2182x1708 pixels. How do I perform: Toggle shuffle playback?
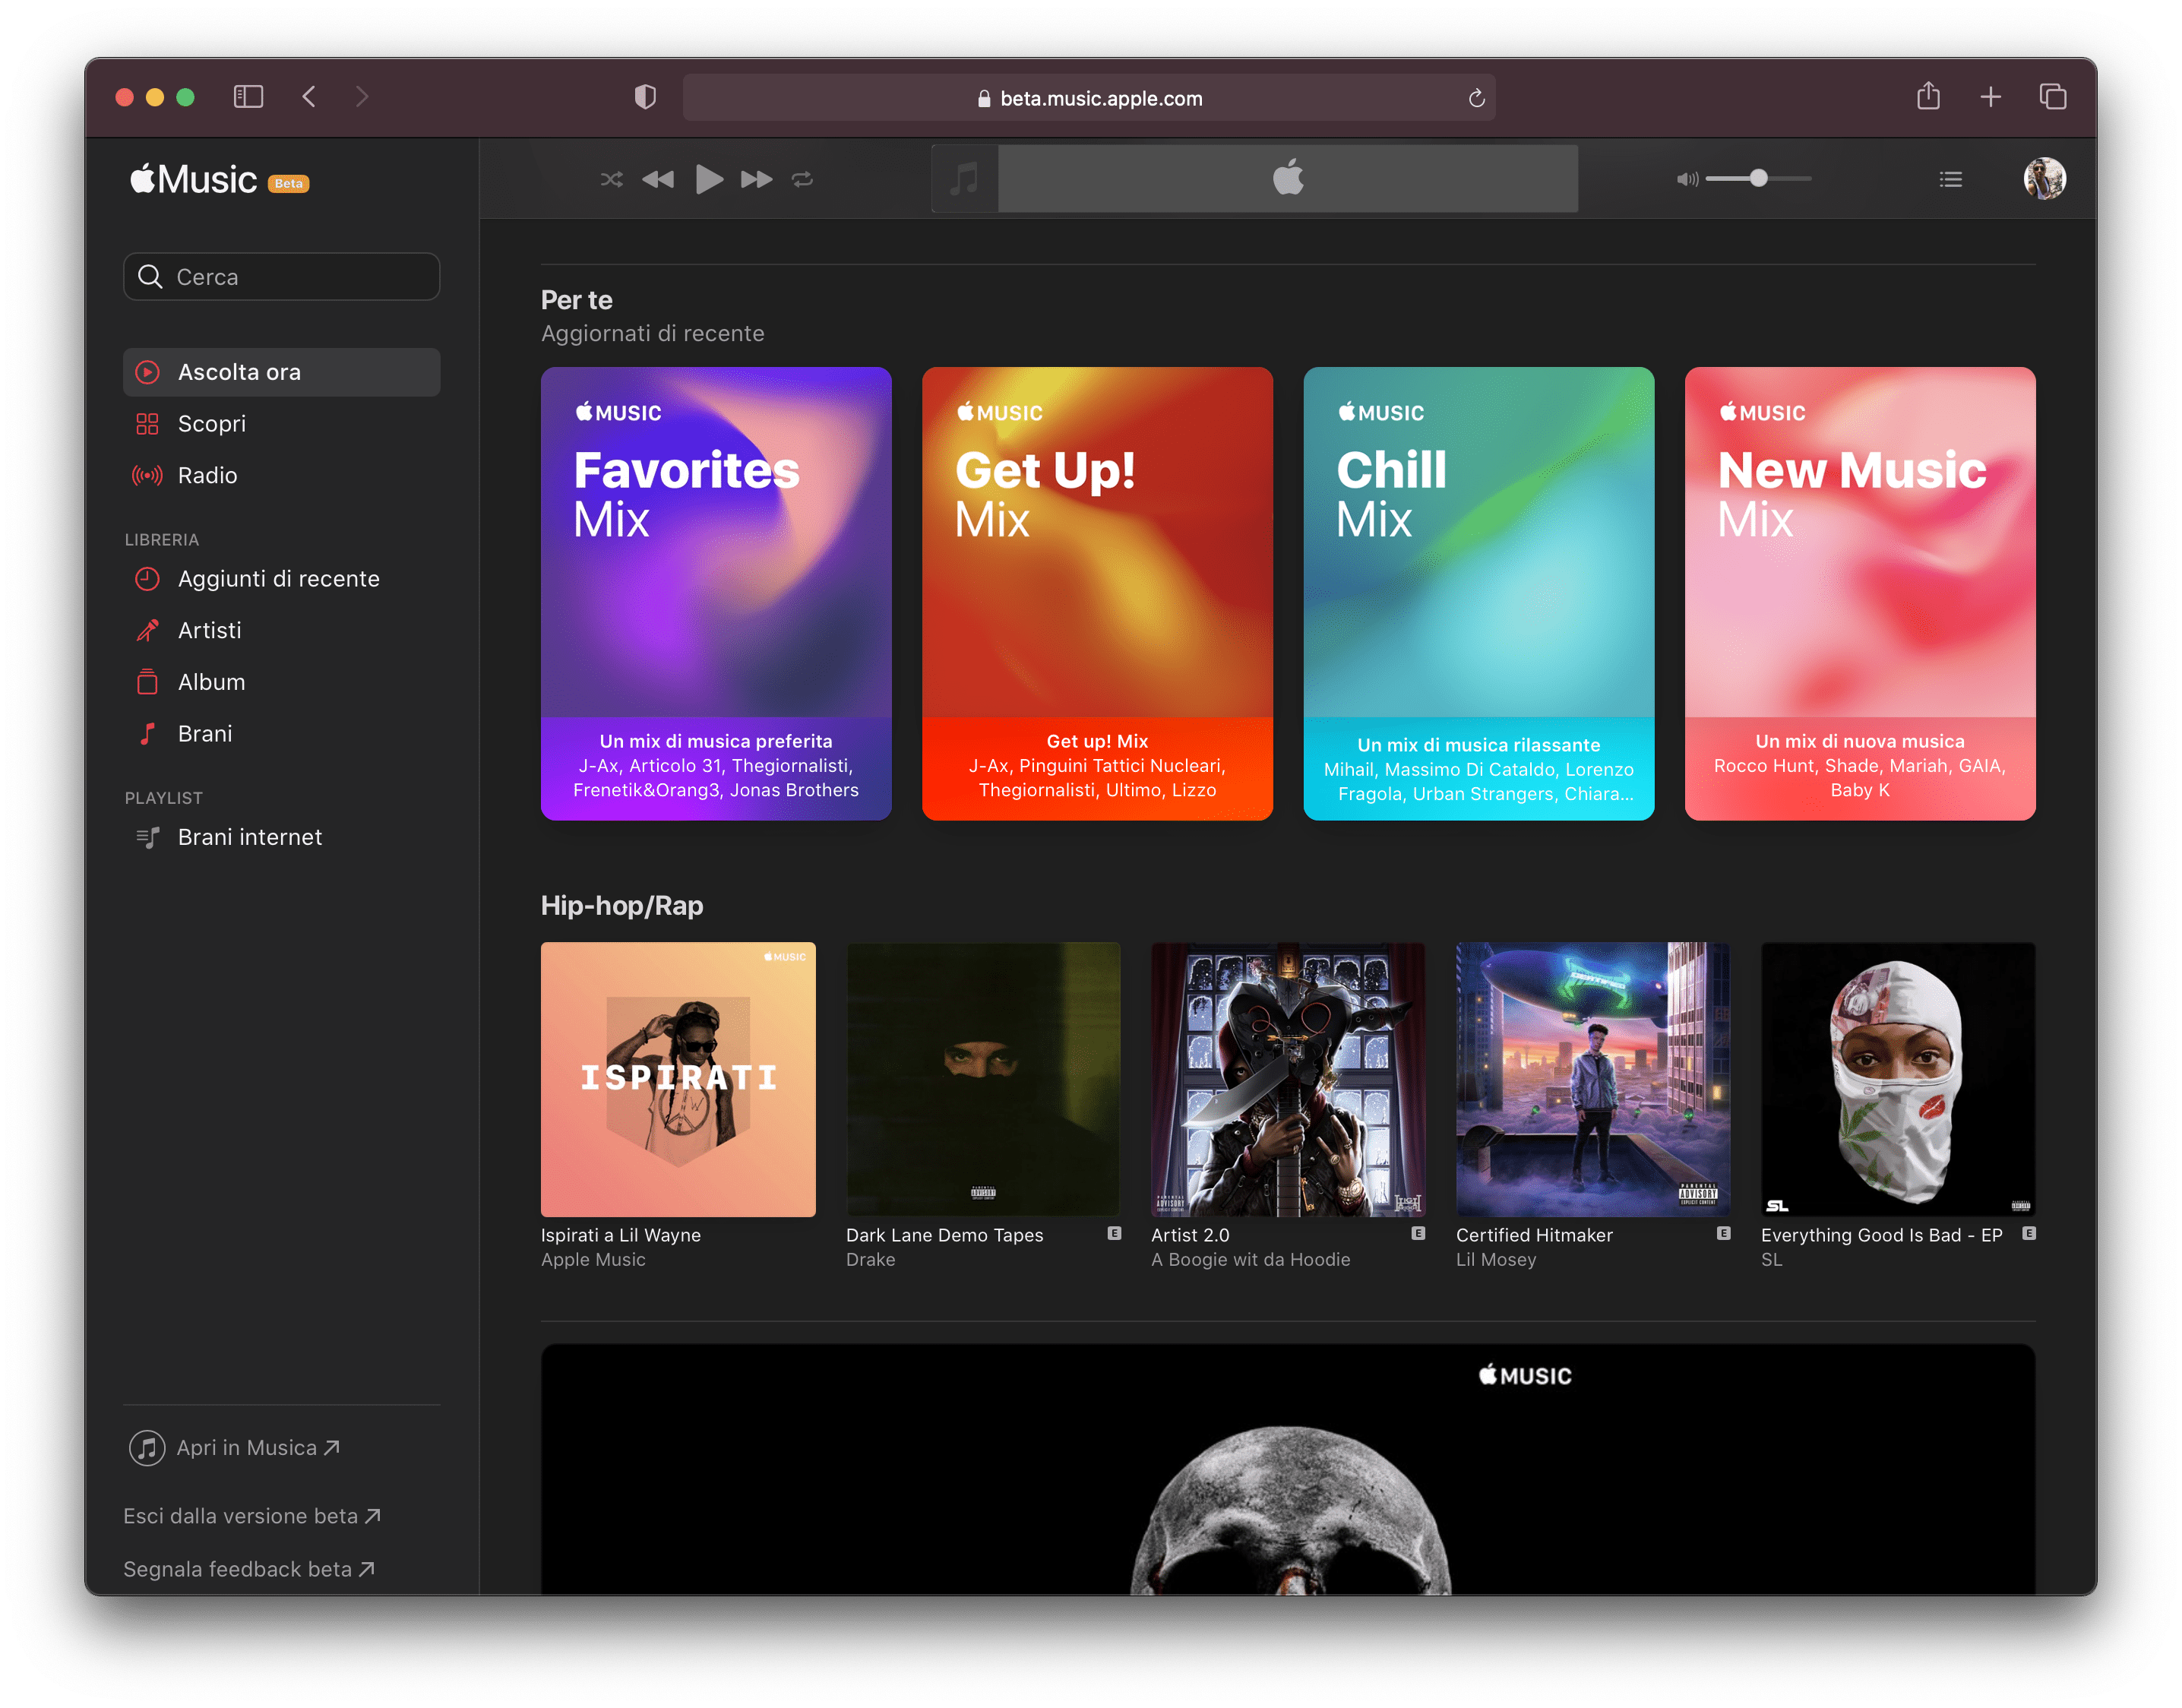click(611, 179)
